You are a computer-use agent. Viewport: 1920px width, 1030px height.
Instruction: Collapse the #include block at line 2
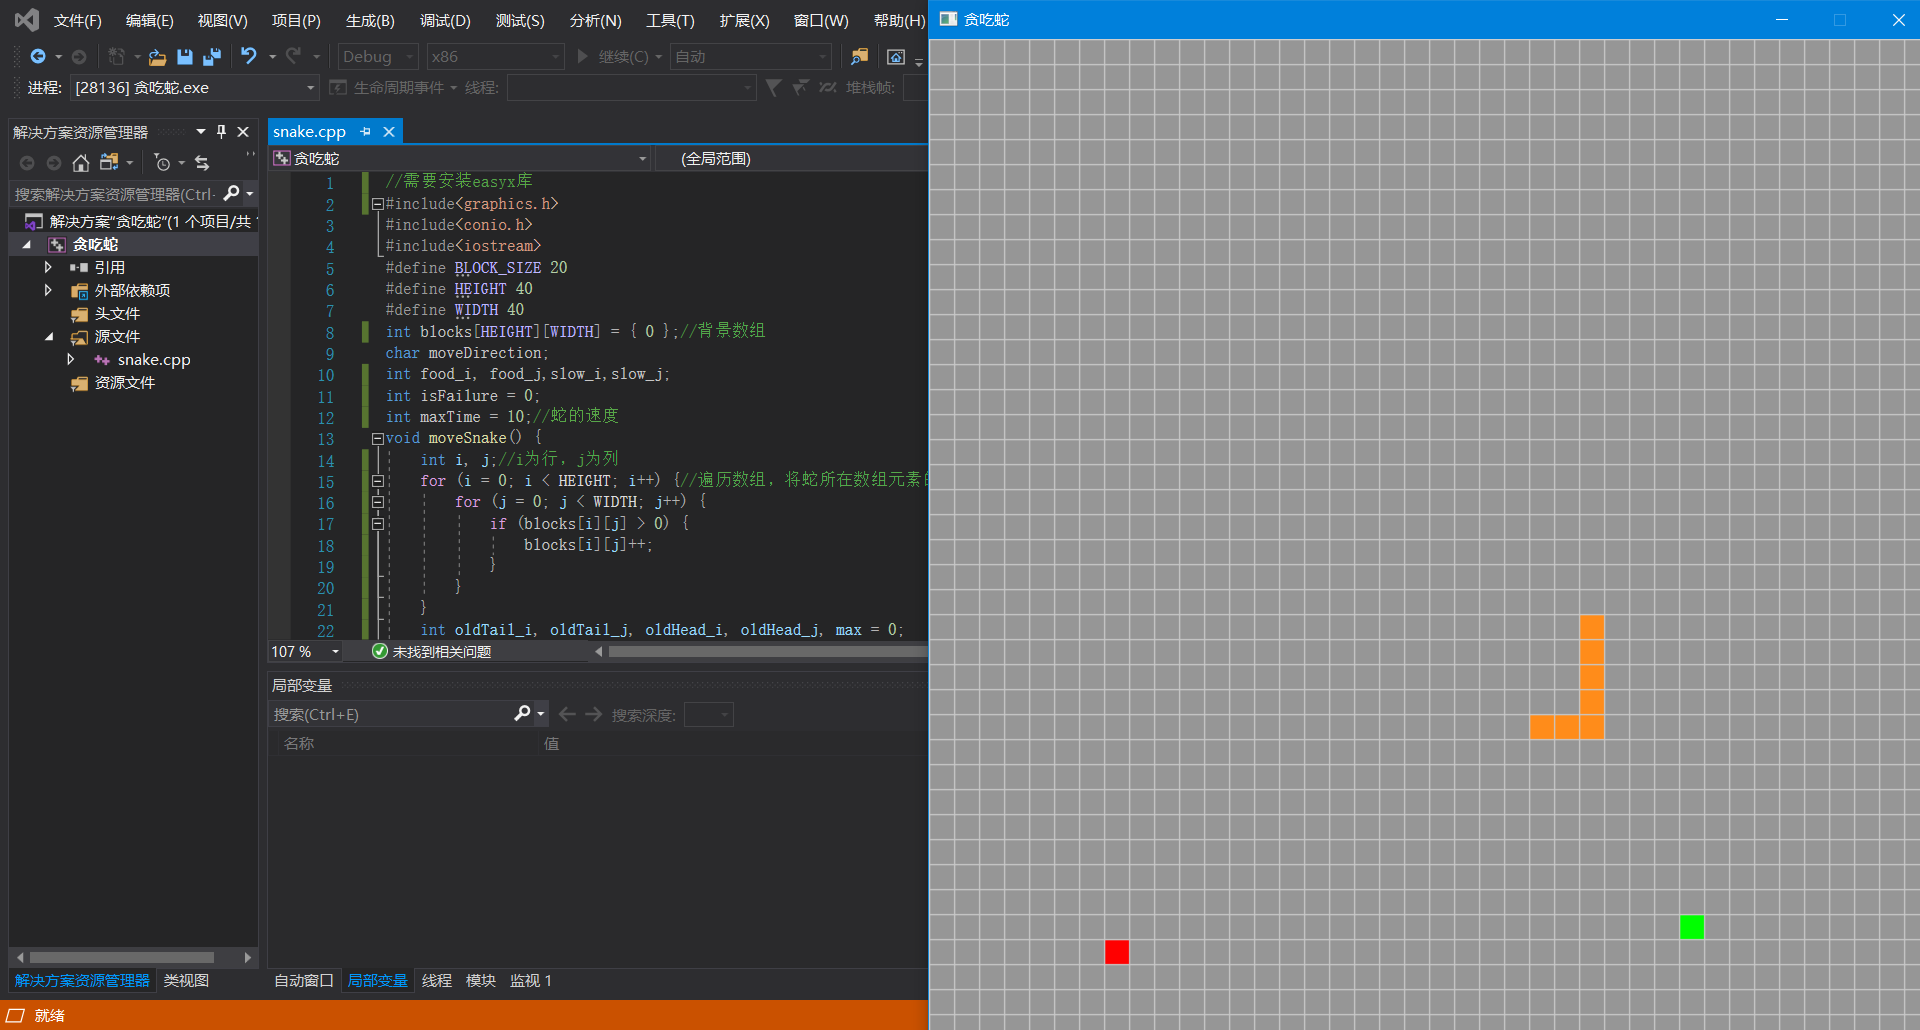[378, 204]
